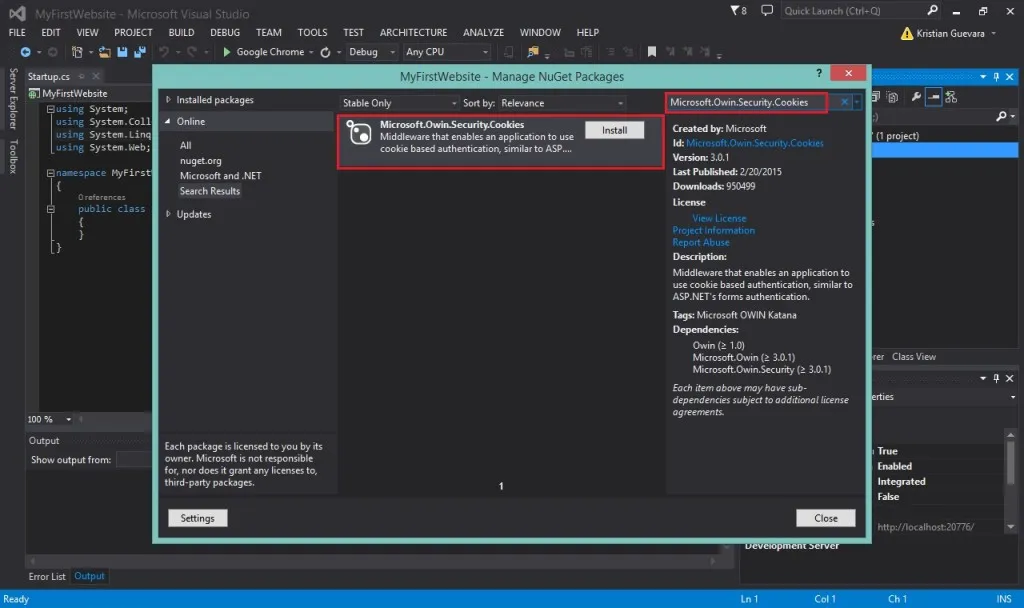1024x608 pixels.
Task: Click Solution Explorer Properties wrench icon
Action: 916,97
